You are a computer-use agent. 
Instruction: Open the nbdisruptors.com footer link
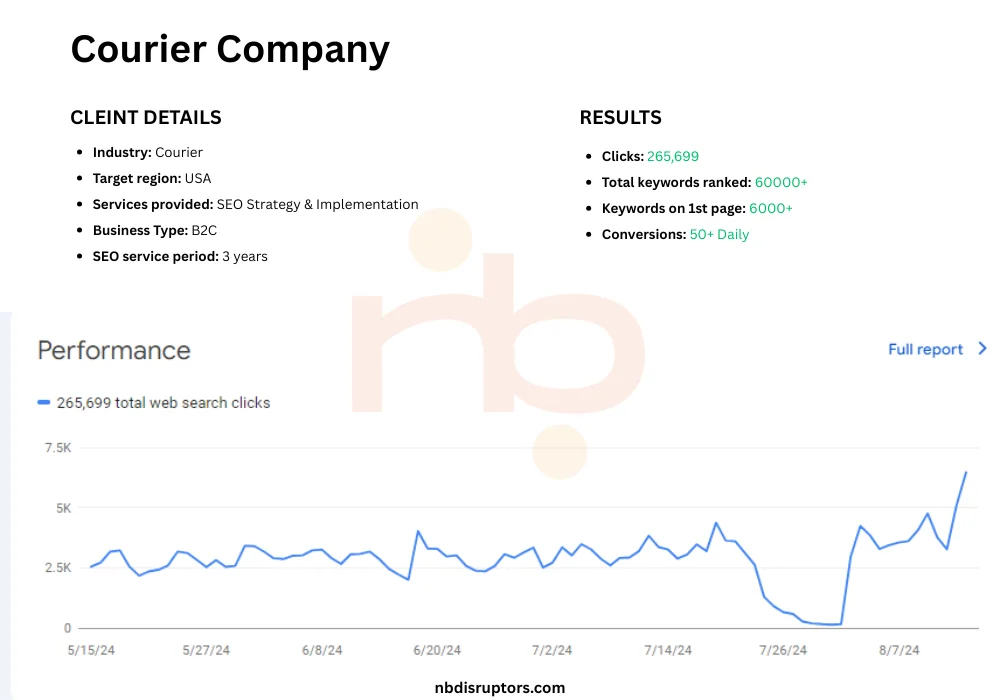(x=500, y=687)
